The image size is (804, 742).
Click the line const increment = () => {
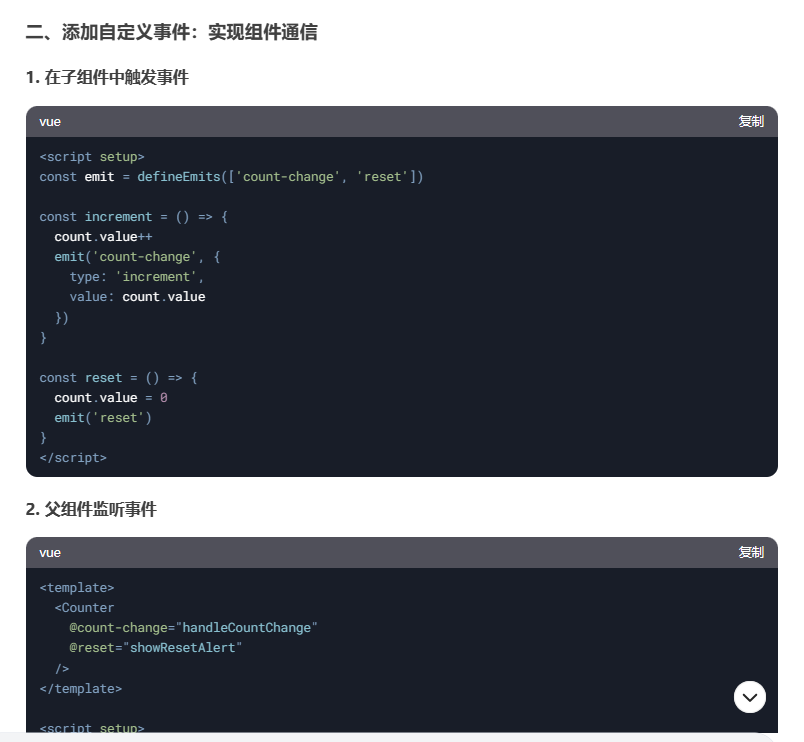coord(134,217)
